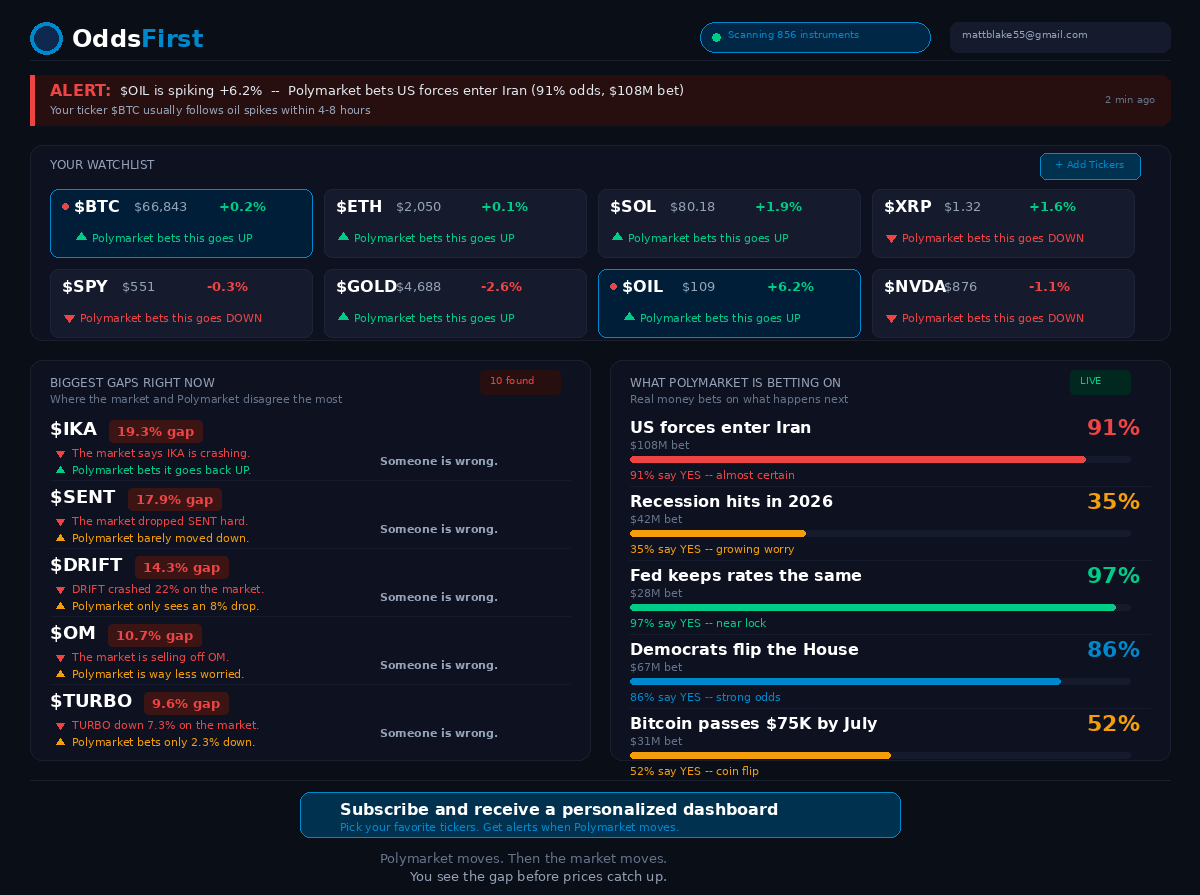Click the Fed keeps rates the same bar
Viewport: 1200px width, 895px height.
pyautogui.click(x=880, y=608)
